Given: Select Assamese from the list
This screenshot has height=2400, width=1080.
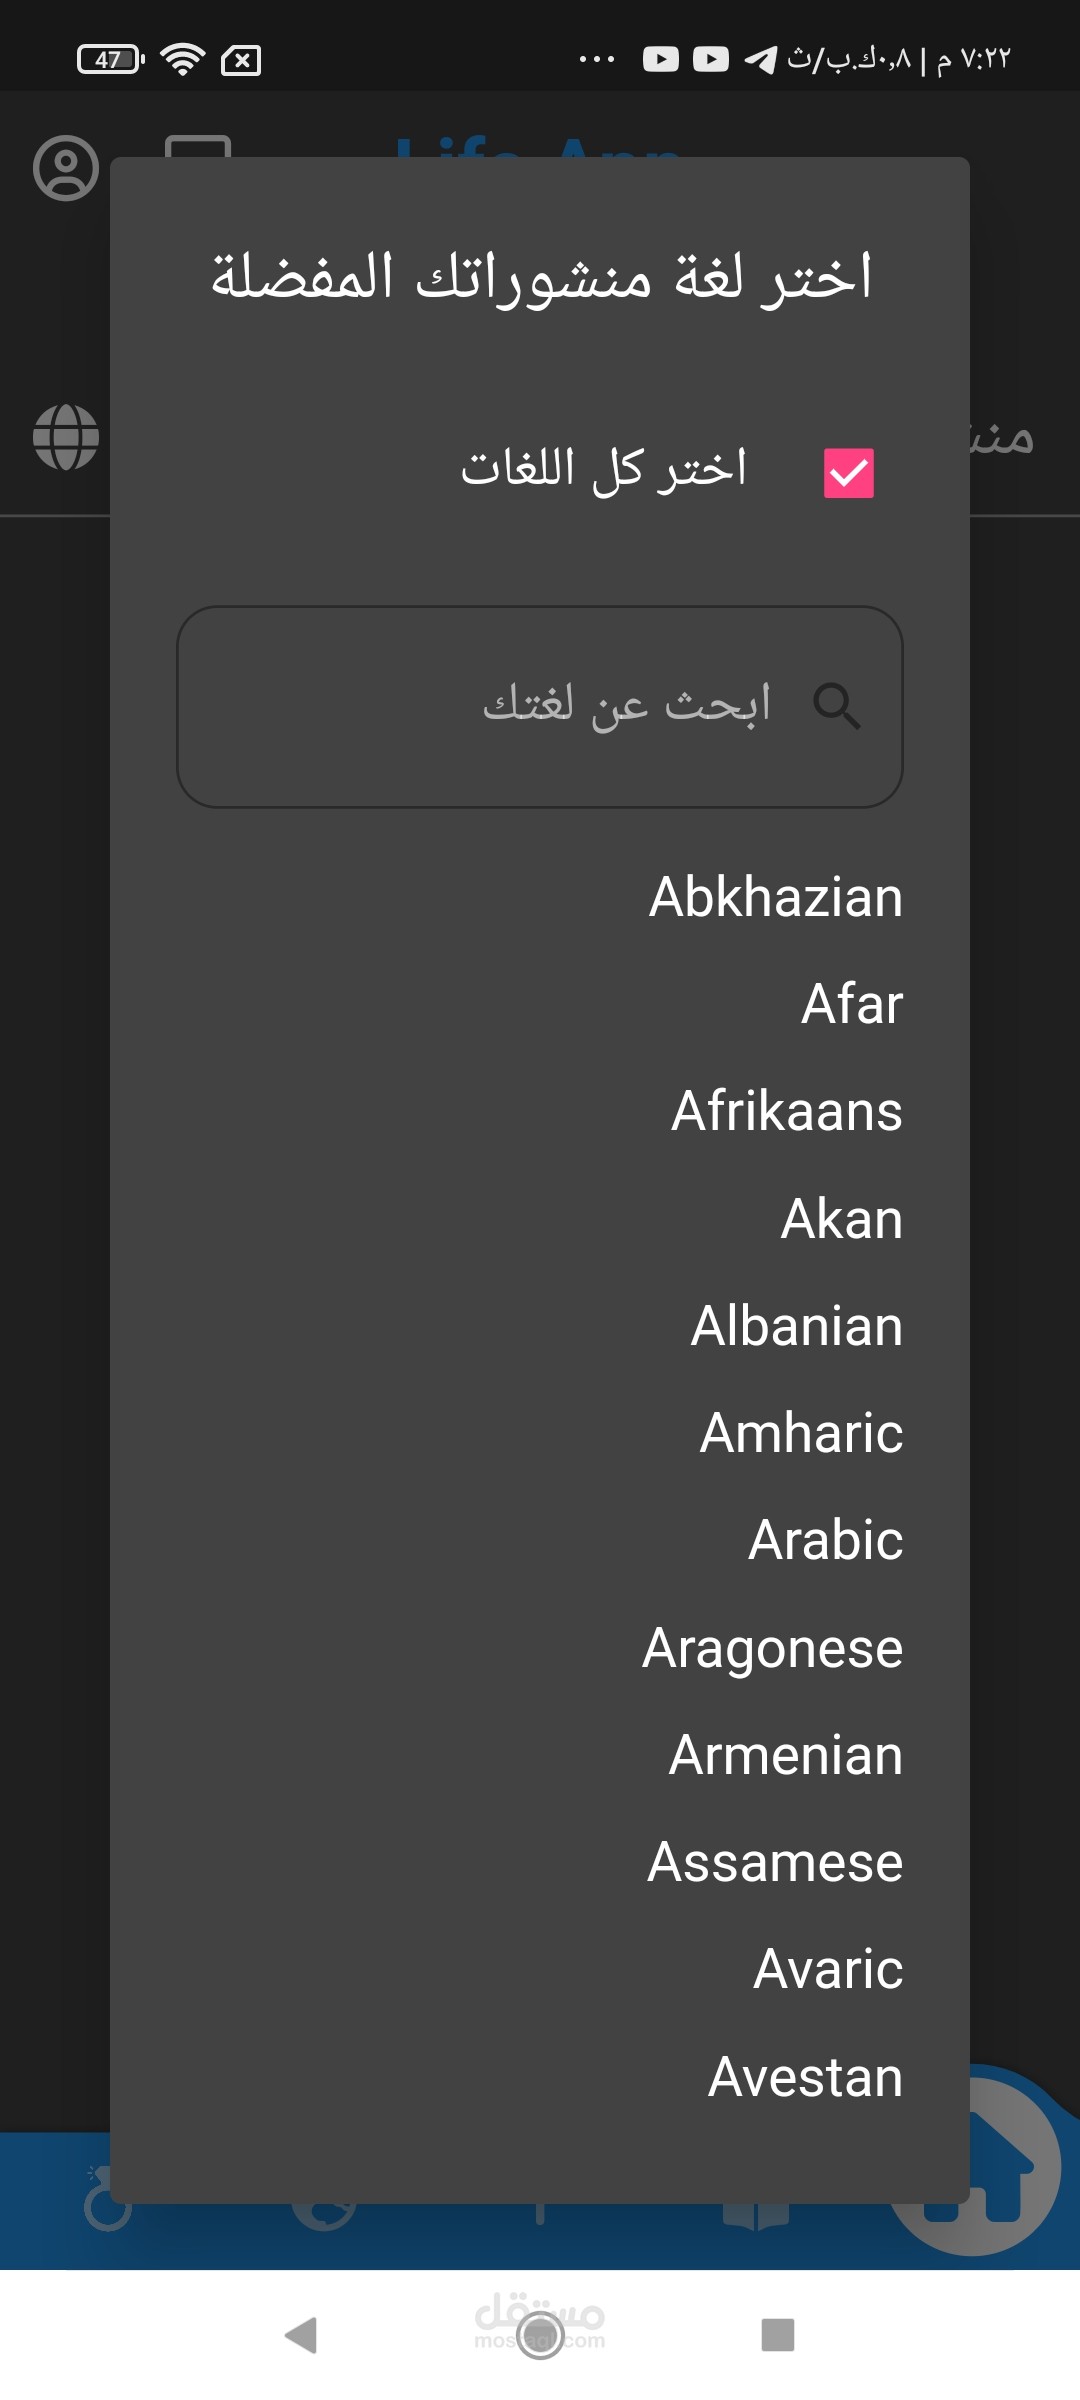Looking at the screenshot, I should tap(775, 1862).
